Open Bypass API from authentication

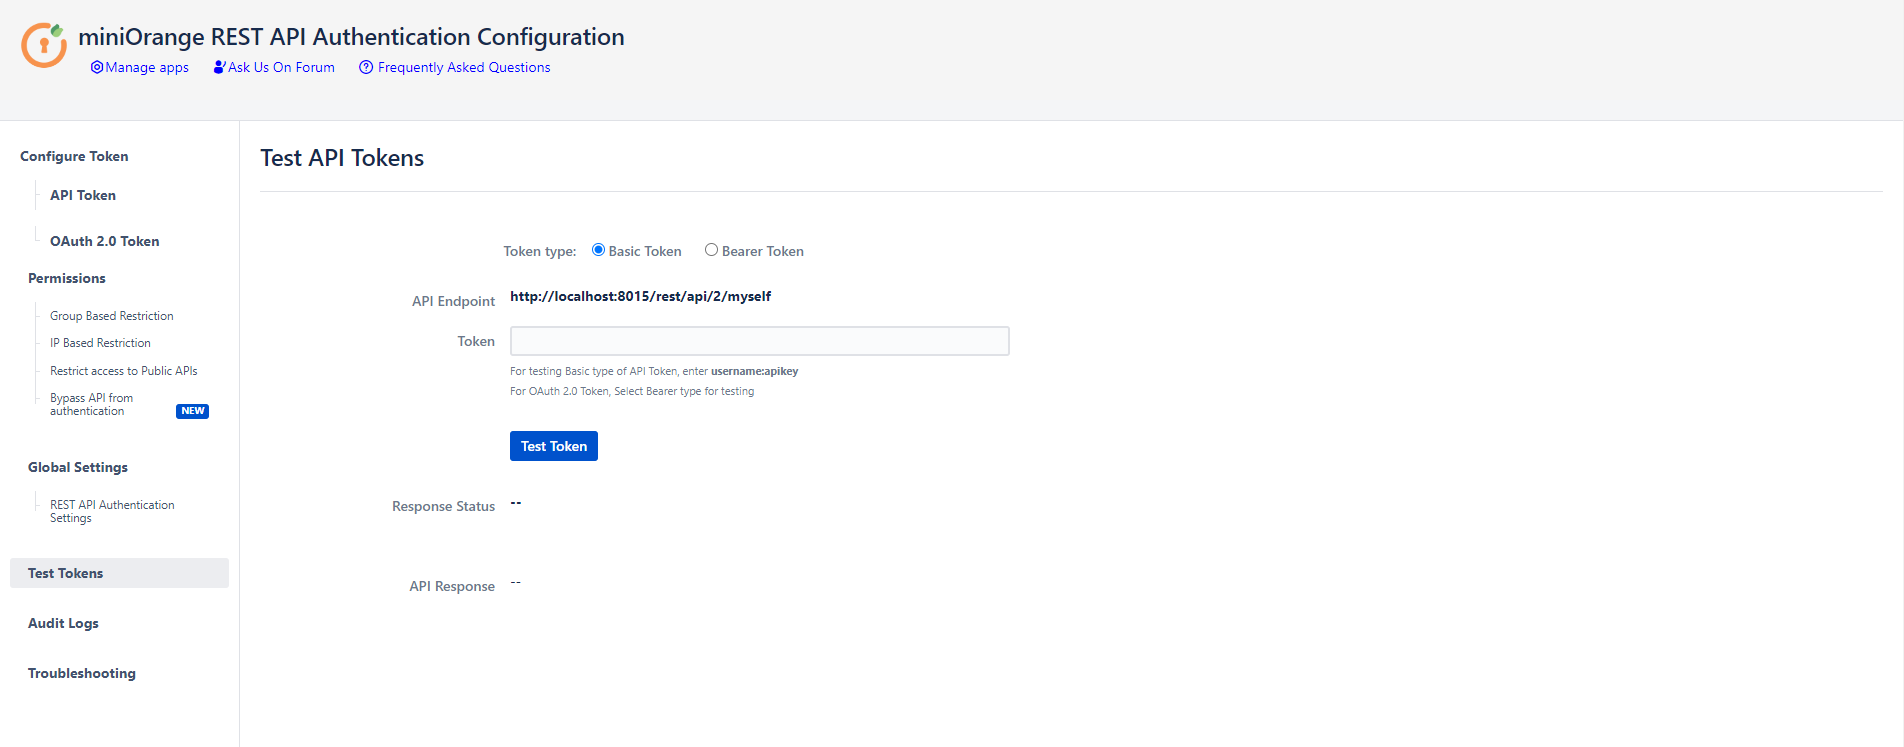(91, 404)
